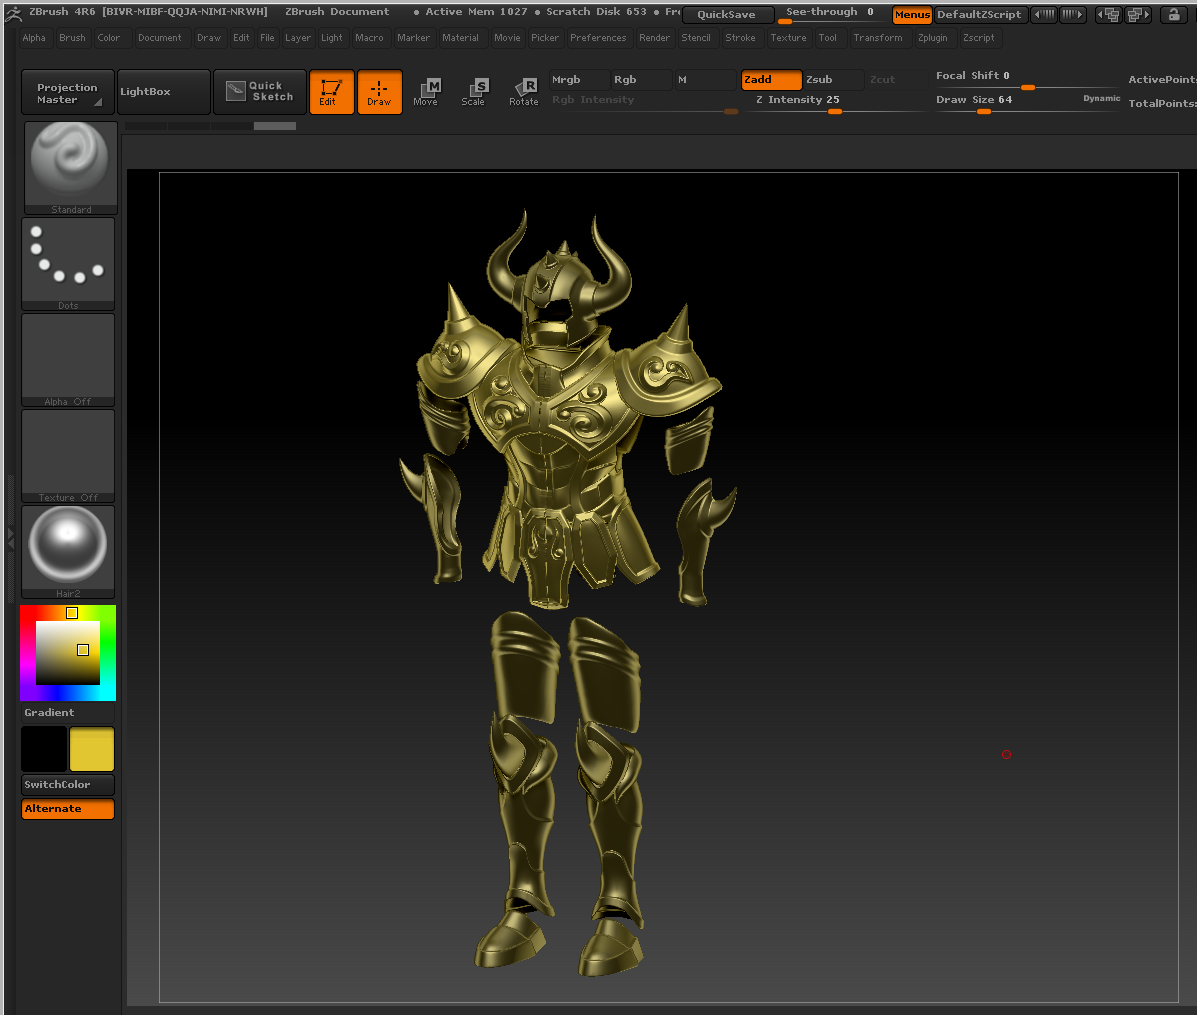1197x1015 pixels.
Task: Select the Edit mode button
Action: 331,92
